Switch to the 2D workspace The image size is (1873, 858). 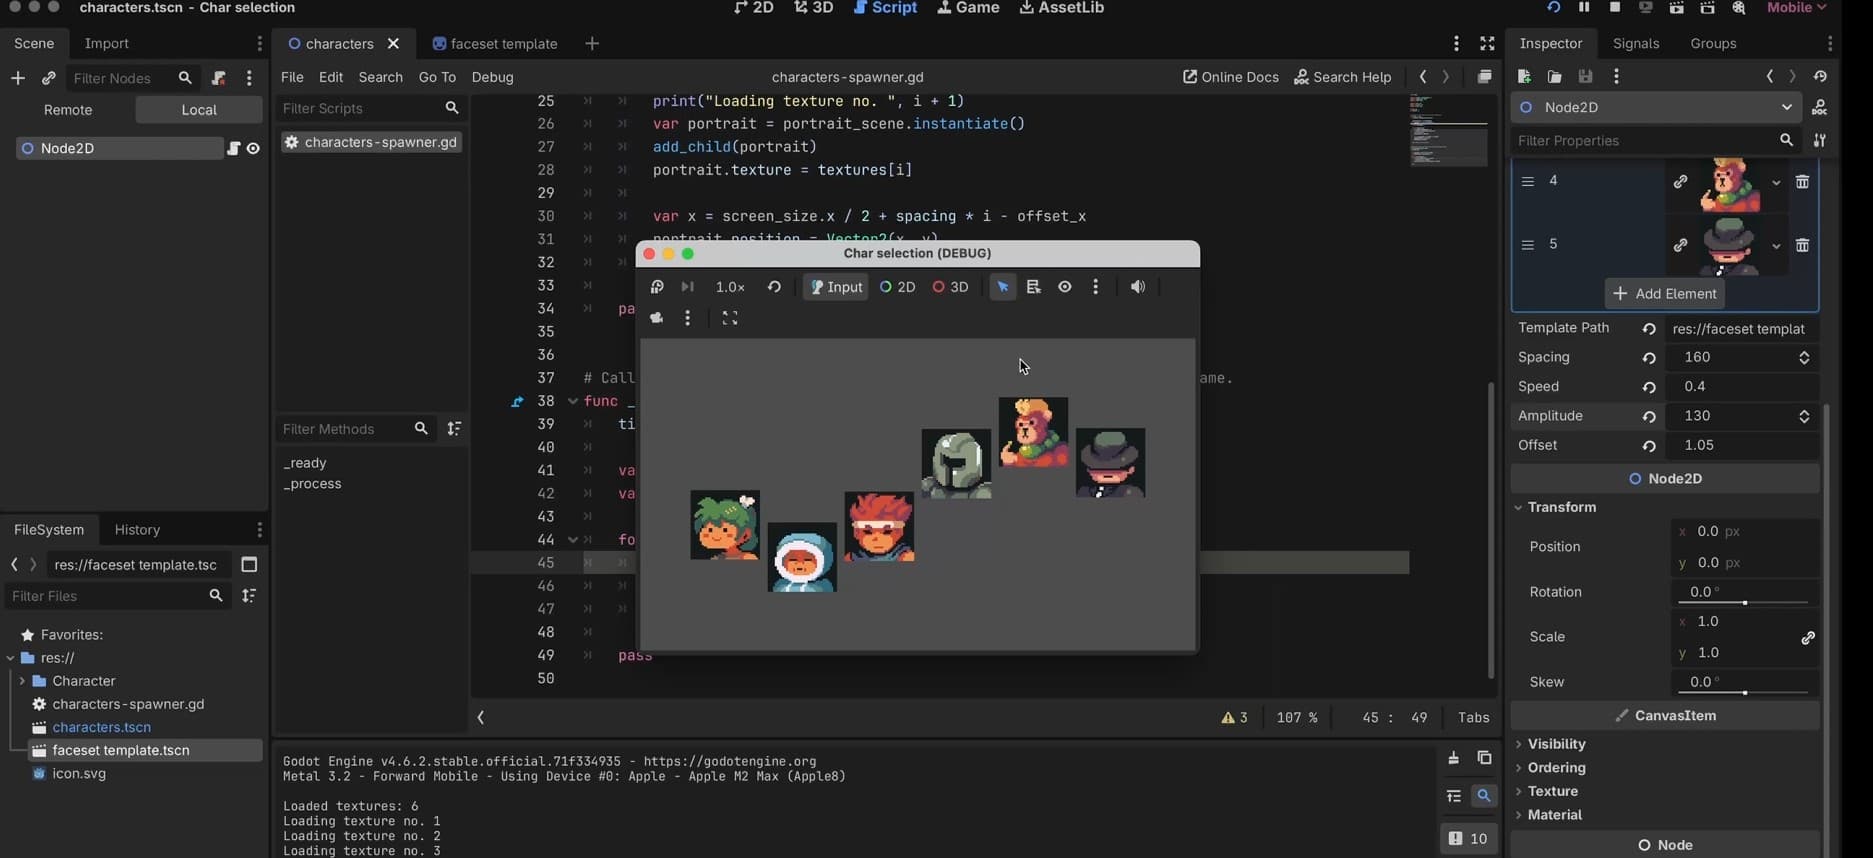(754, 8)
